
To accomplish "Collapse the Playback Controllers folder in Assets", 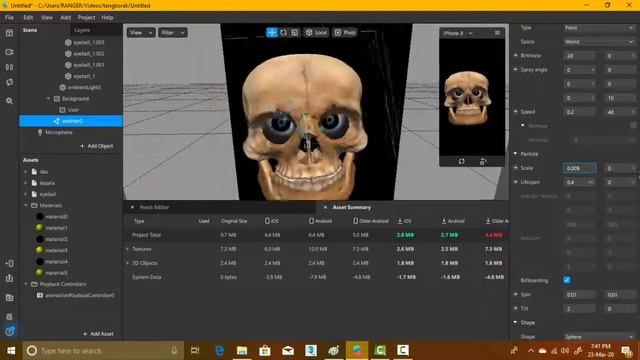I will click(26, 284).
